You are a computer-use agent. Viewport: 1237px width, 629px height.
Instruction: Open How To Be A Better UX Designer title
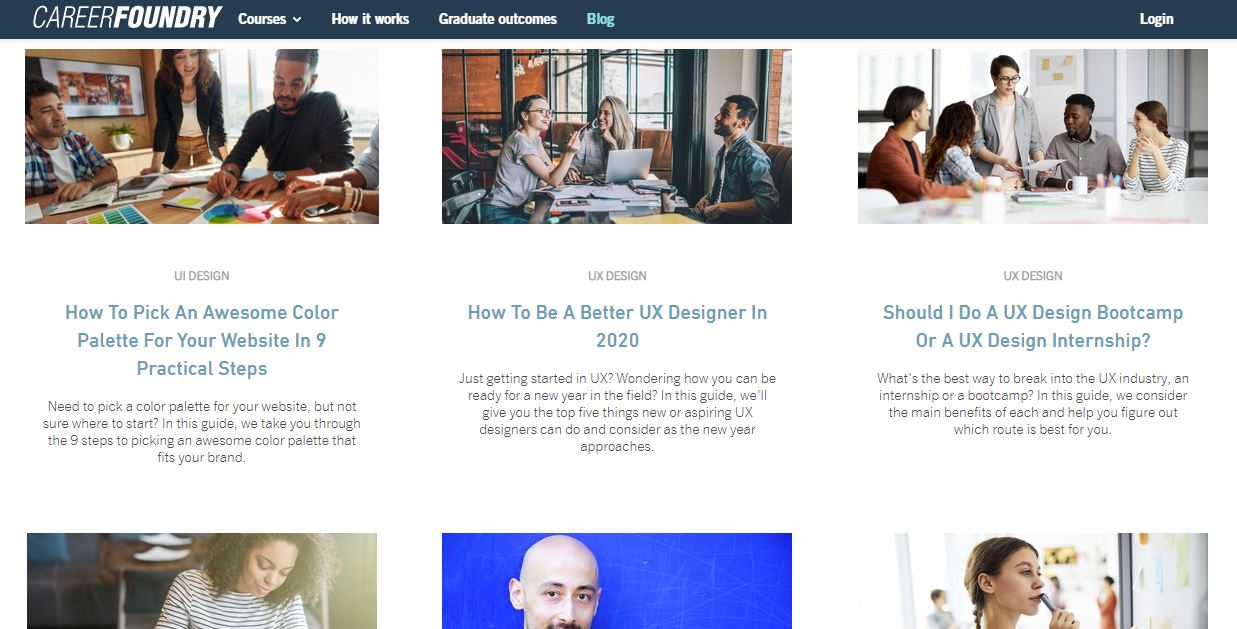pyautogui.click(x=617, y=326)
